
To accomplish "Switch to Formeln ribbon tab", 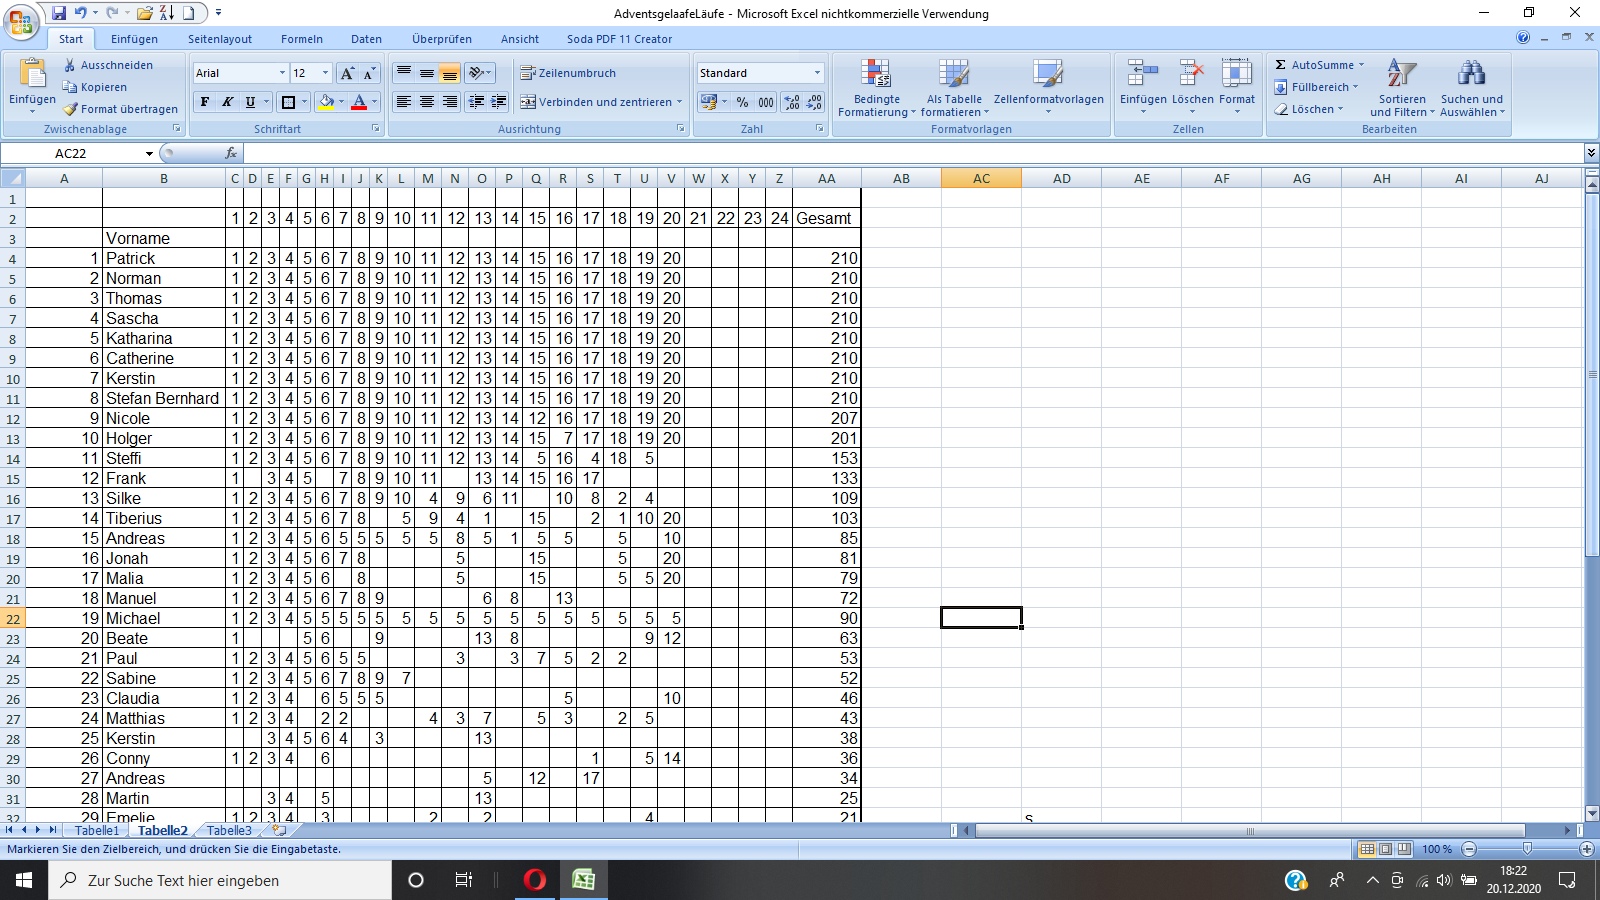I will pos(302,39).
